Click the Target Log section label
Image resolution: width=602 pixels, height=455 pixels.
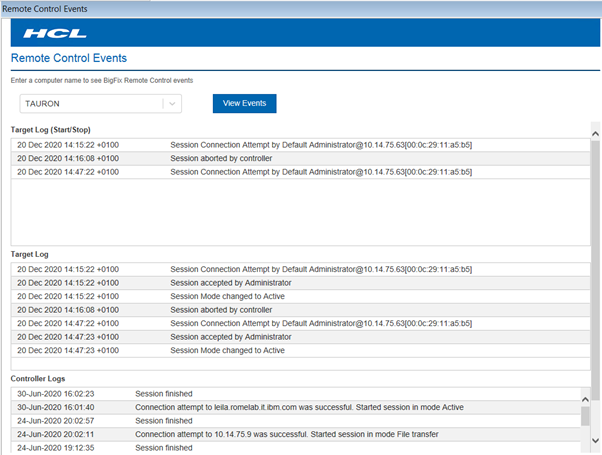pyautogui.click(x=30, y=254)
